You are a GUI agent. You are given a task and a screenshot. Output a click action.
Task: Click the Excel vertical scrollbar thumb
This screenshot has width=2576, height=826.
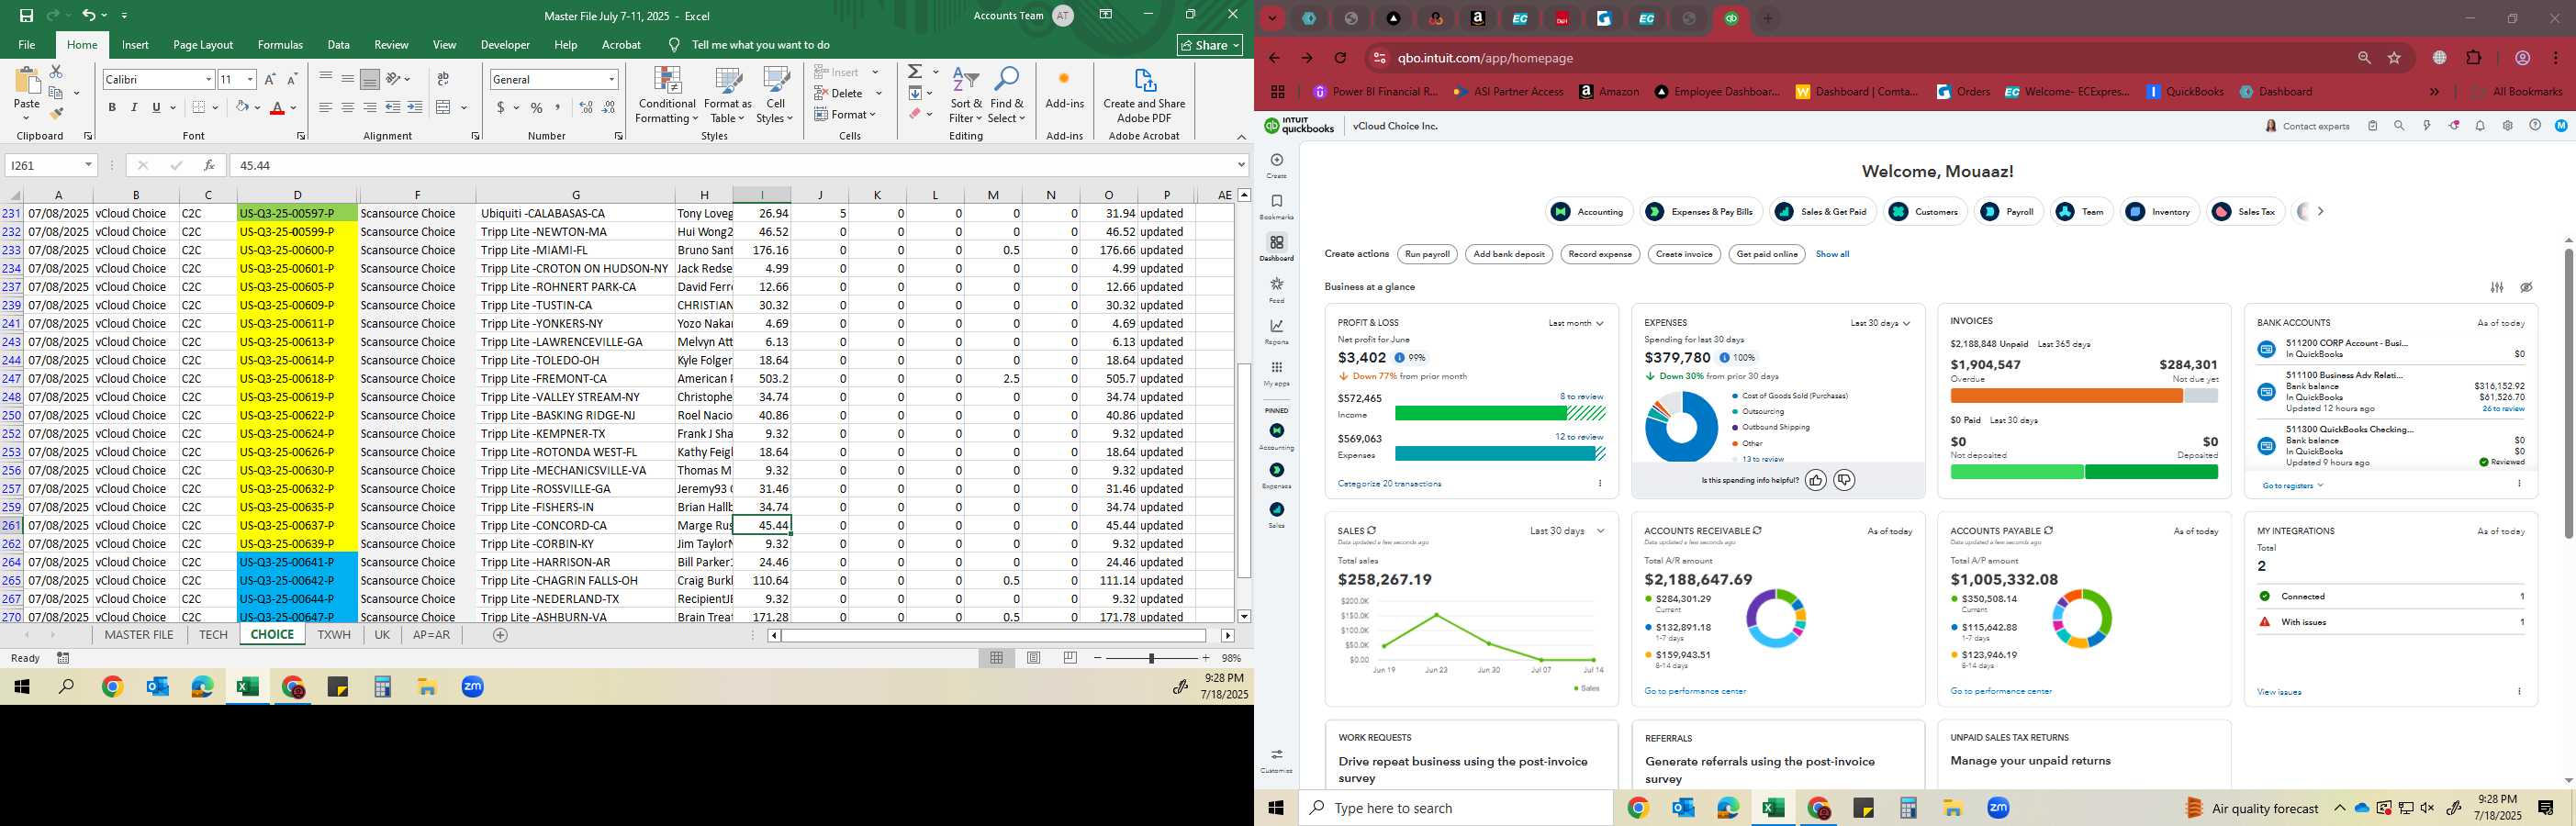tap(1244, 469)
